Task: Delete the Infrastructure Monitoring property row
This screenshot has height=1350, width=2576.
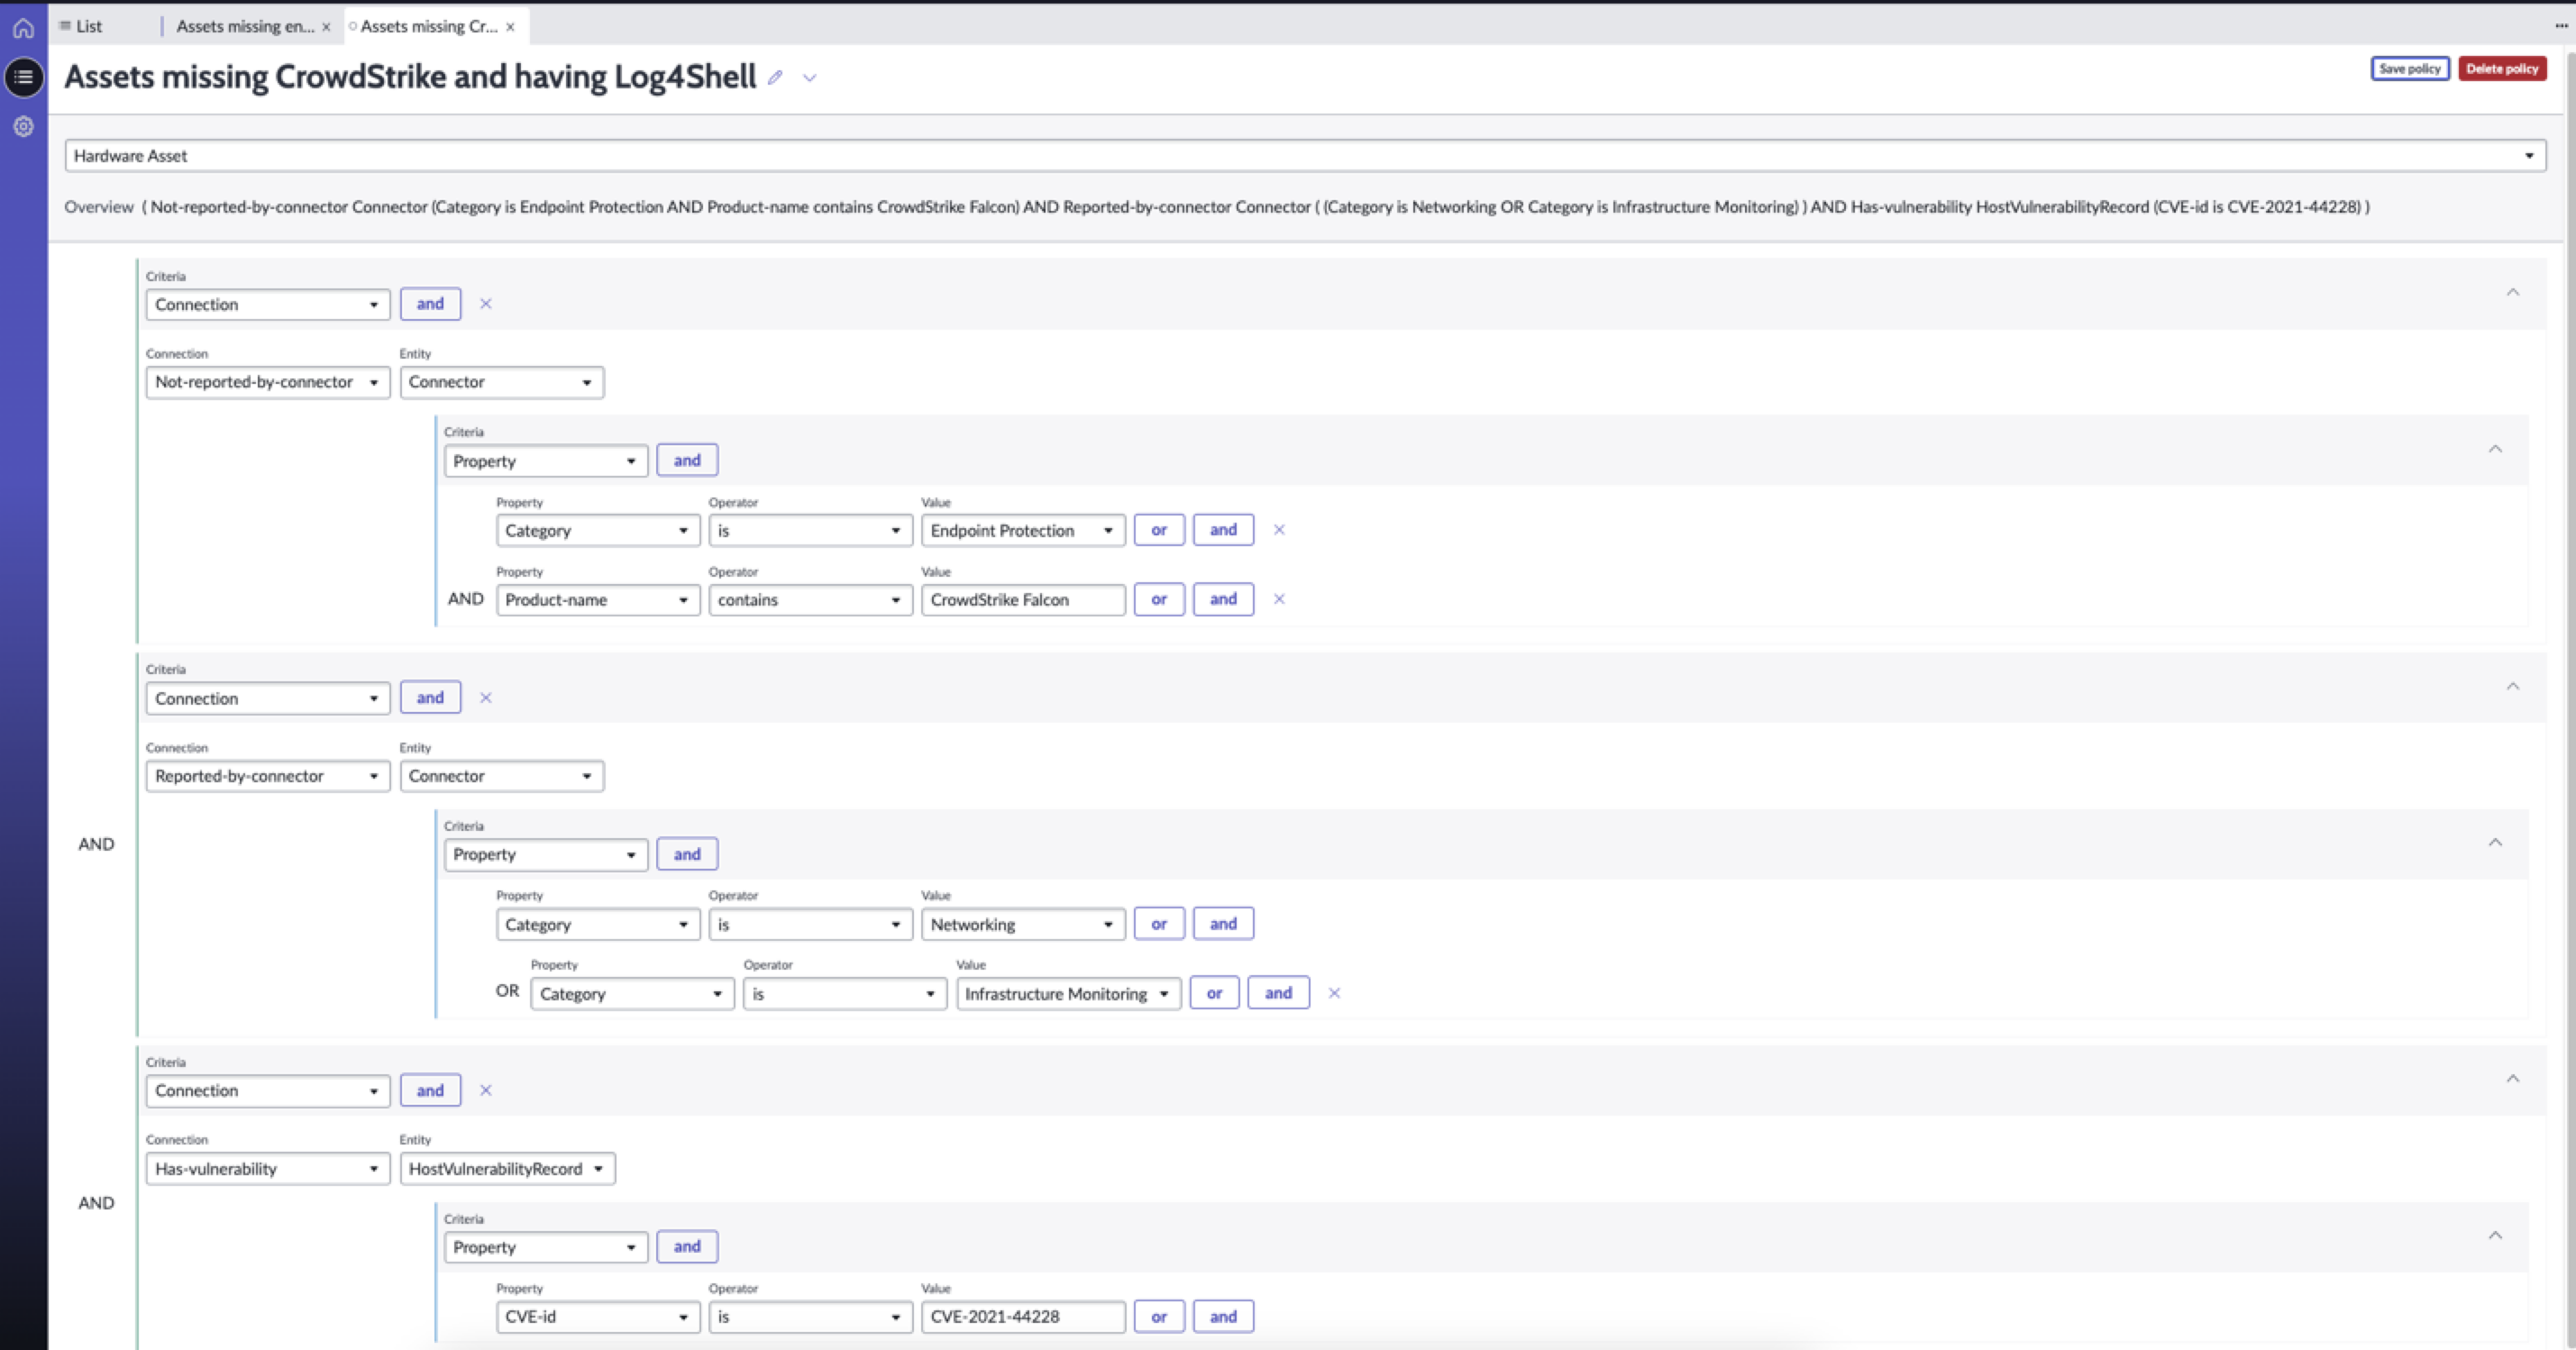Action: (1334, 994)
